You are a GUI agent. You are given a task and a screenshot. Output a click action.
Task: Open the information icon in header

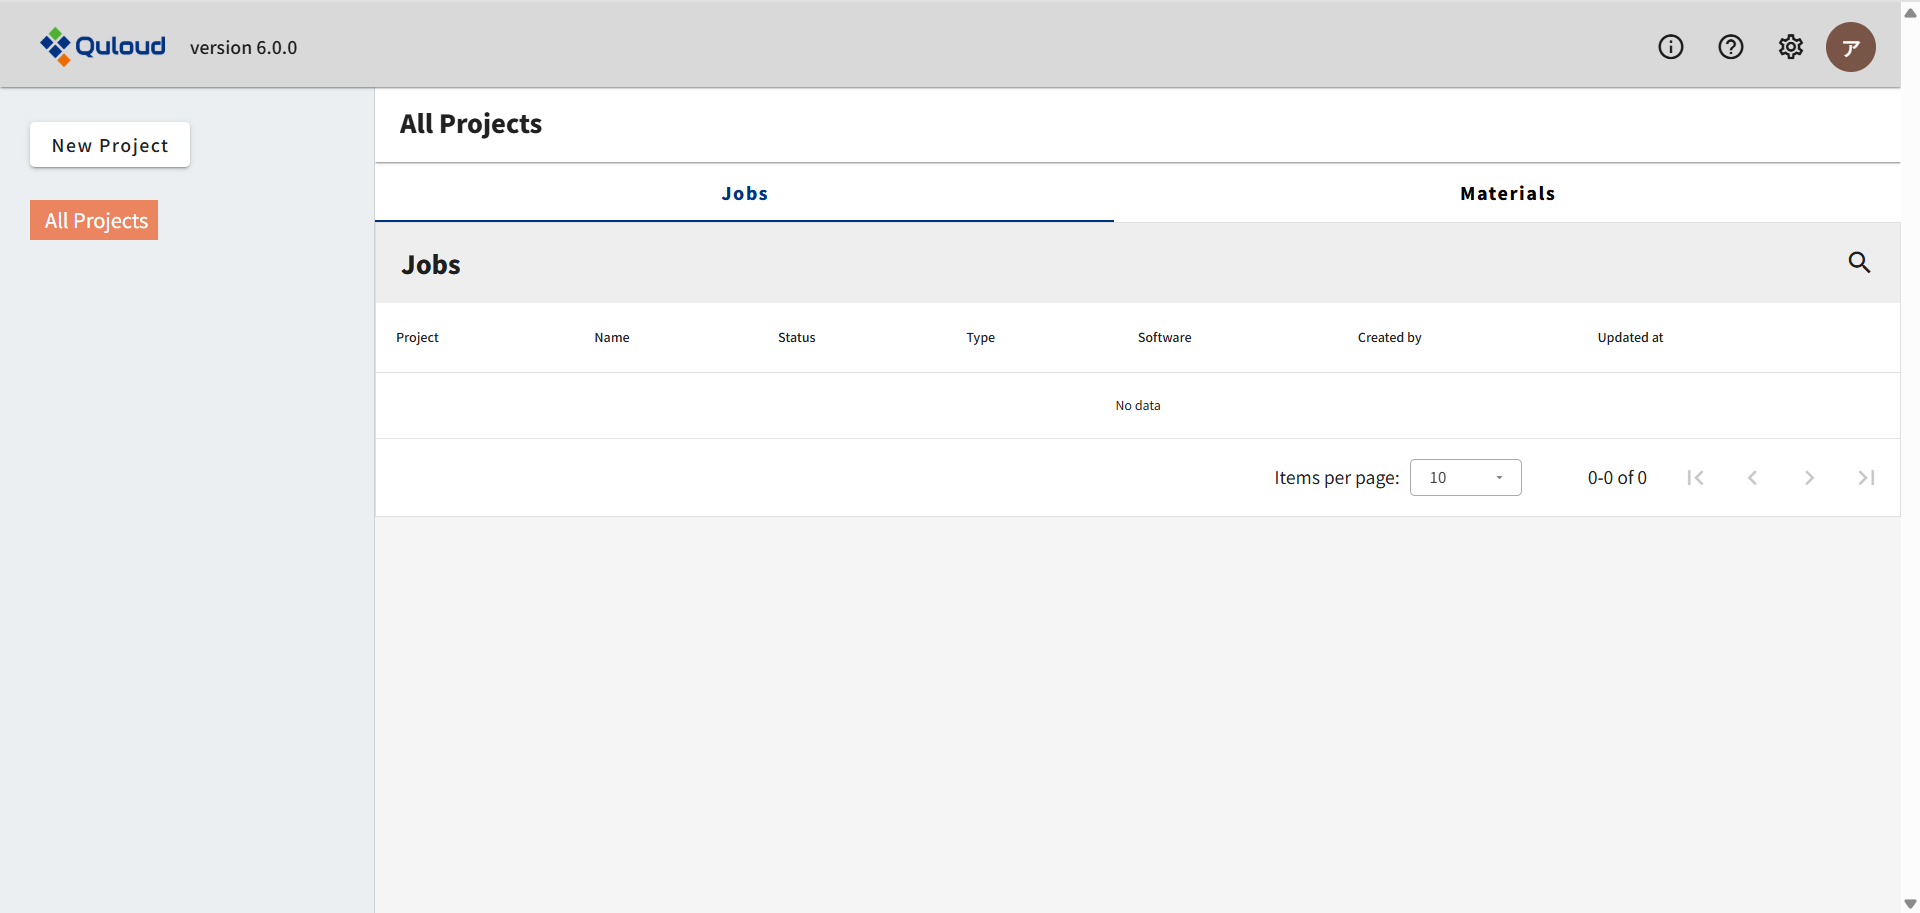(1670, 47)
